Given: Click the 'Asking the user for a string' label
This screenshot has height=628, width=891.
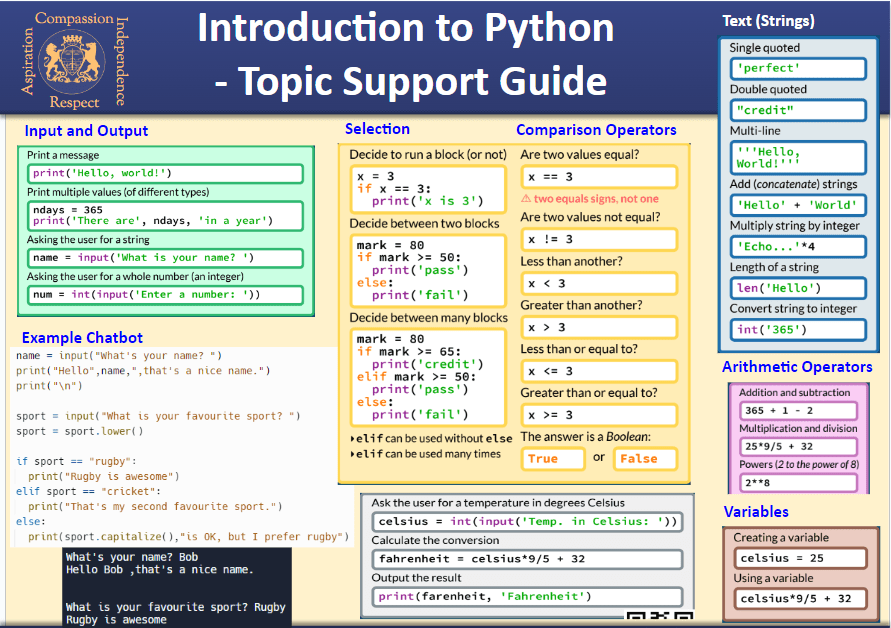Looking at the screenshot, I should click(x=88, y=240).
